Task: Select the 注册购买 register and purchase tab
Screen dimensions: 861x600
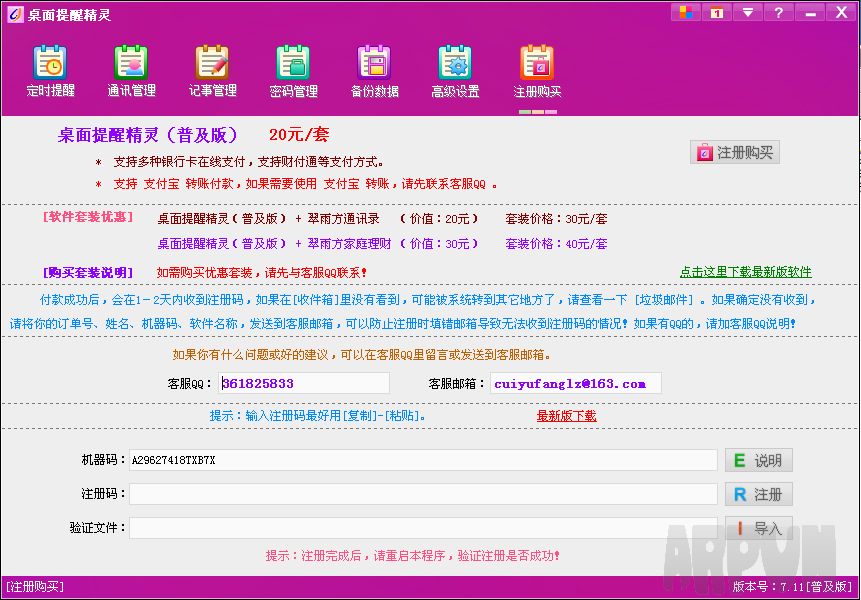Action: [537, 71]
